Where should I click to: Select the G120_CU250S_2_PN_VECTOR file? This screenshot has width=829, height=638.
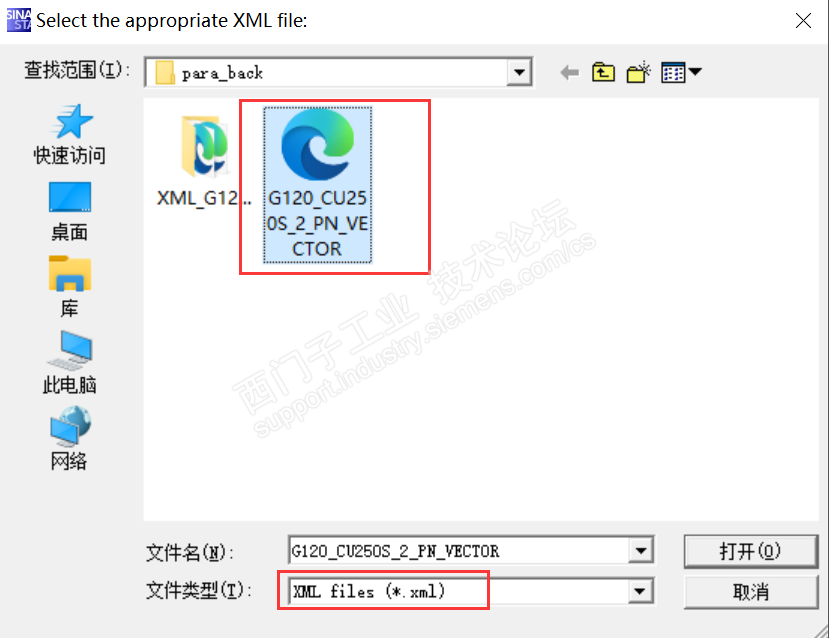(317, 184)
